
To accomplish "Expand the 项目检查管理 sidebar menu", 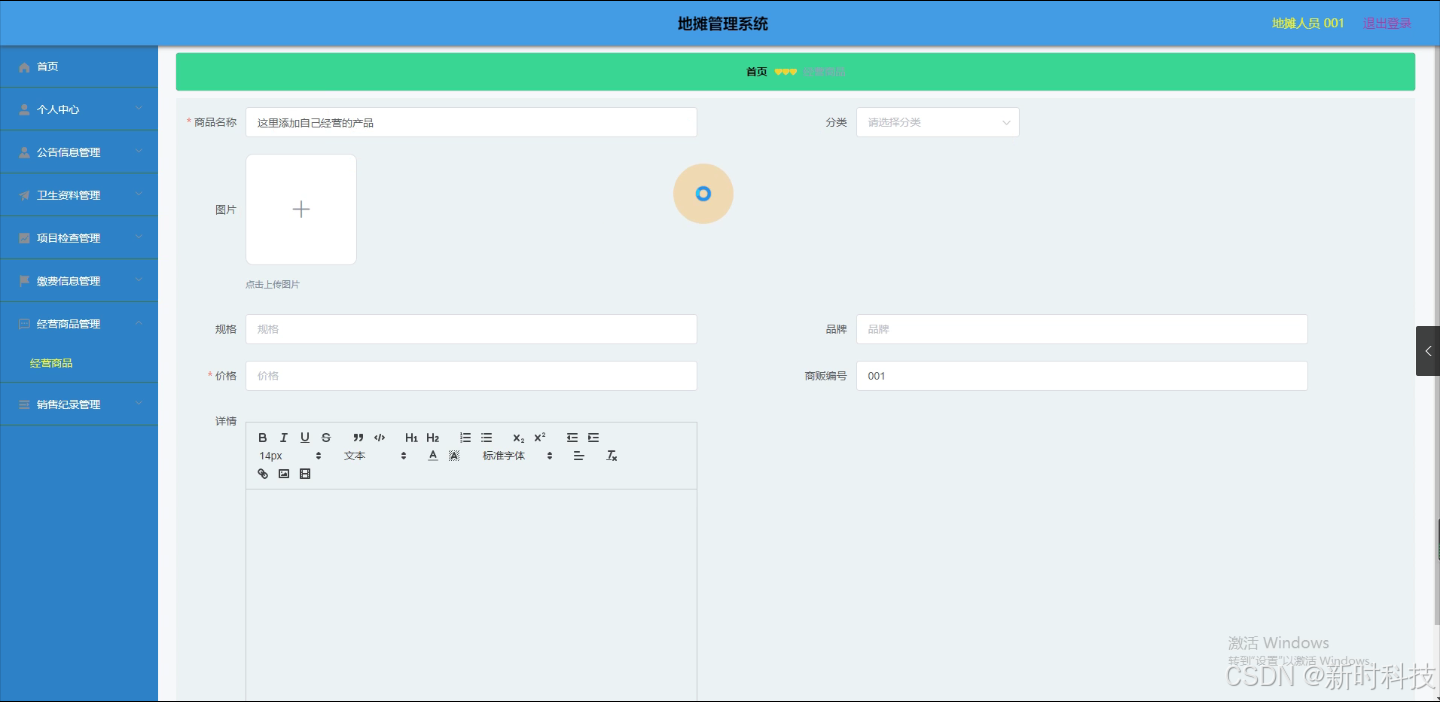I will [79, 238].
